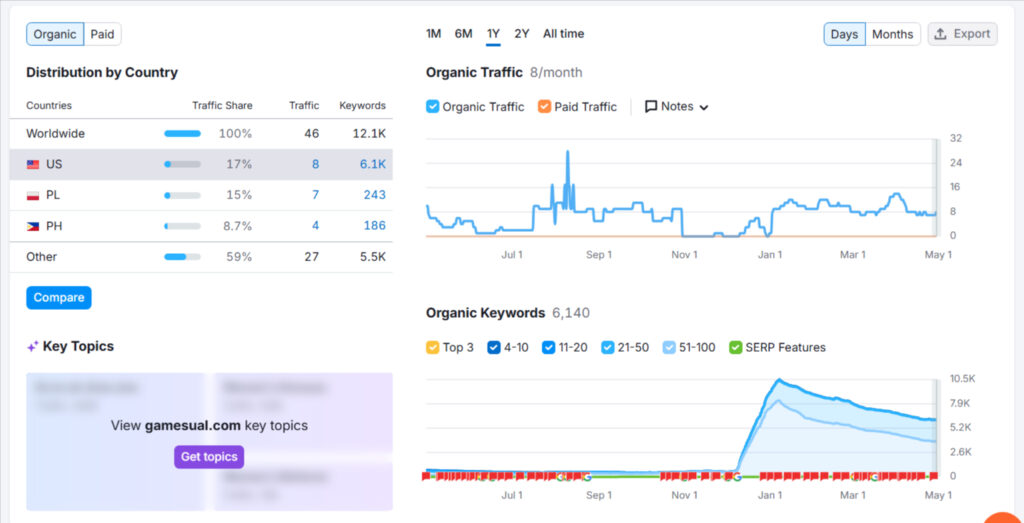This screenshot has height=523, width=1024.
Task: Open the Notes dropdown
Action: [x=677, y=106]
